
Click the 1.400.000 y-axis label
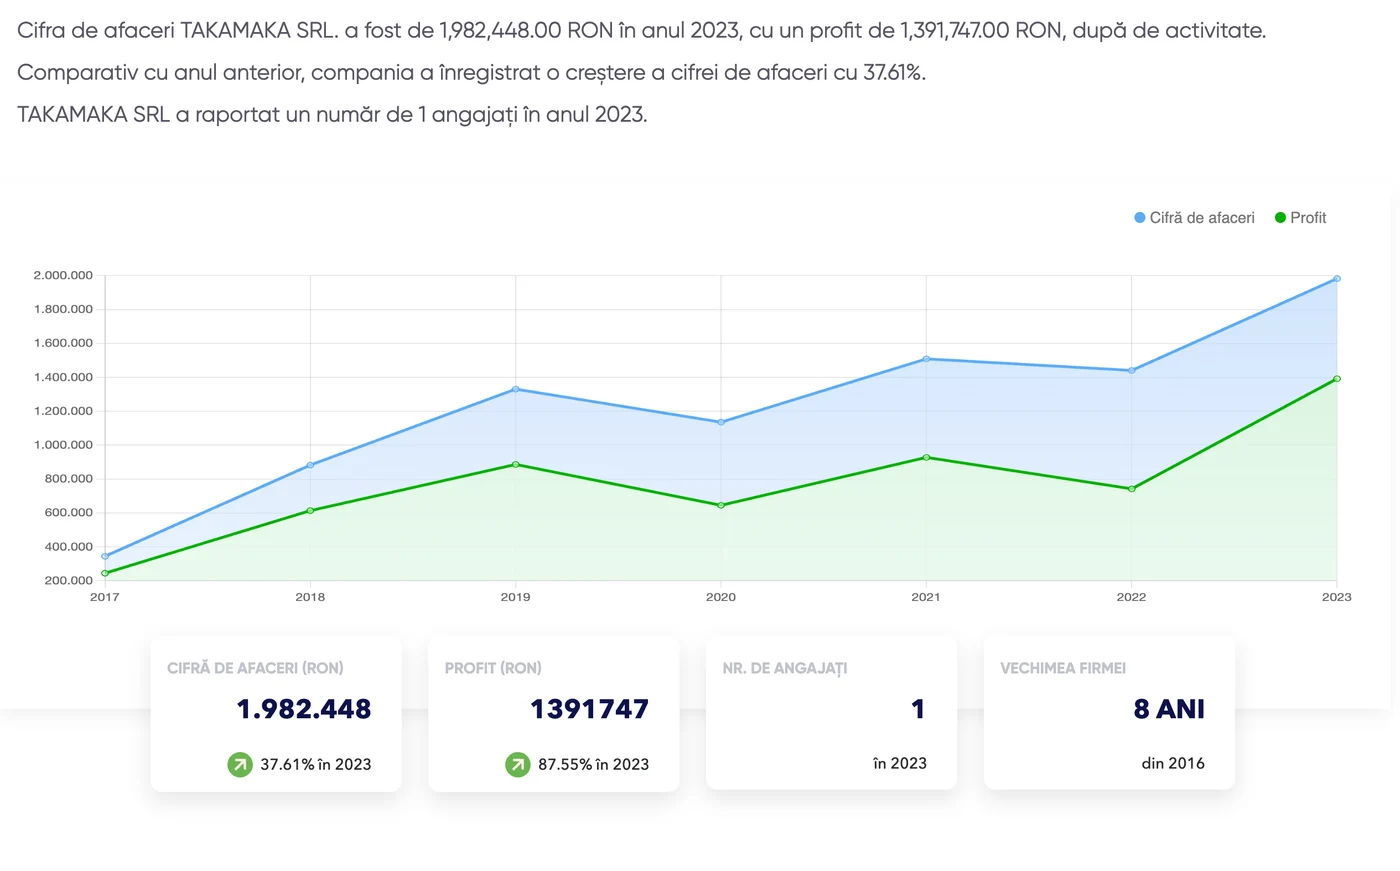pyautogui.click(x=63, y=378)
